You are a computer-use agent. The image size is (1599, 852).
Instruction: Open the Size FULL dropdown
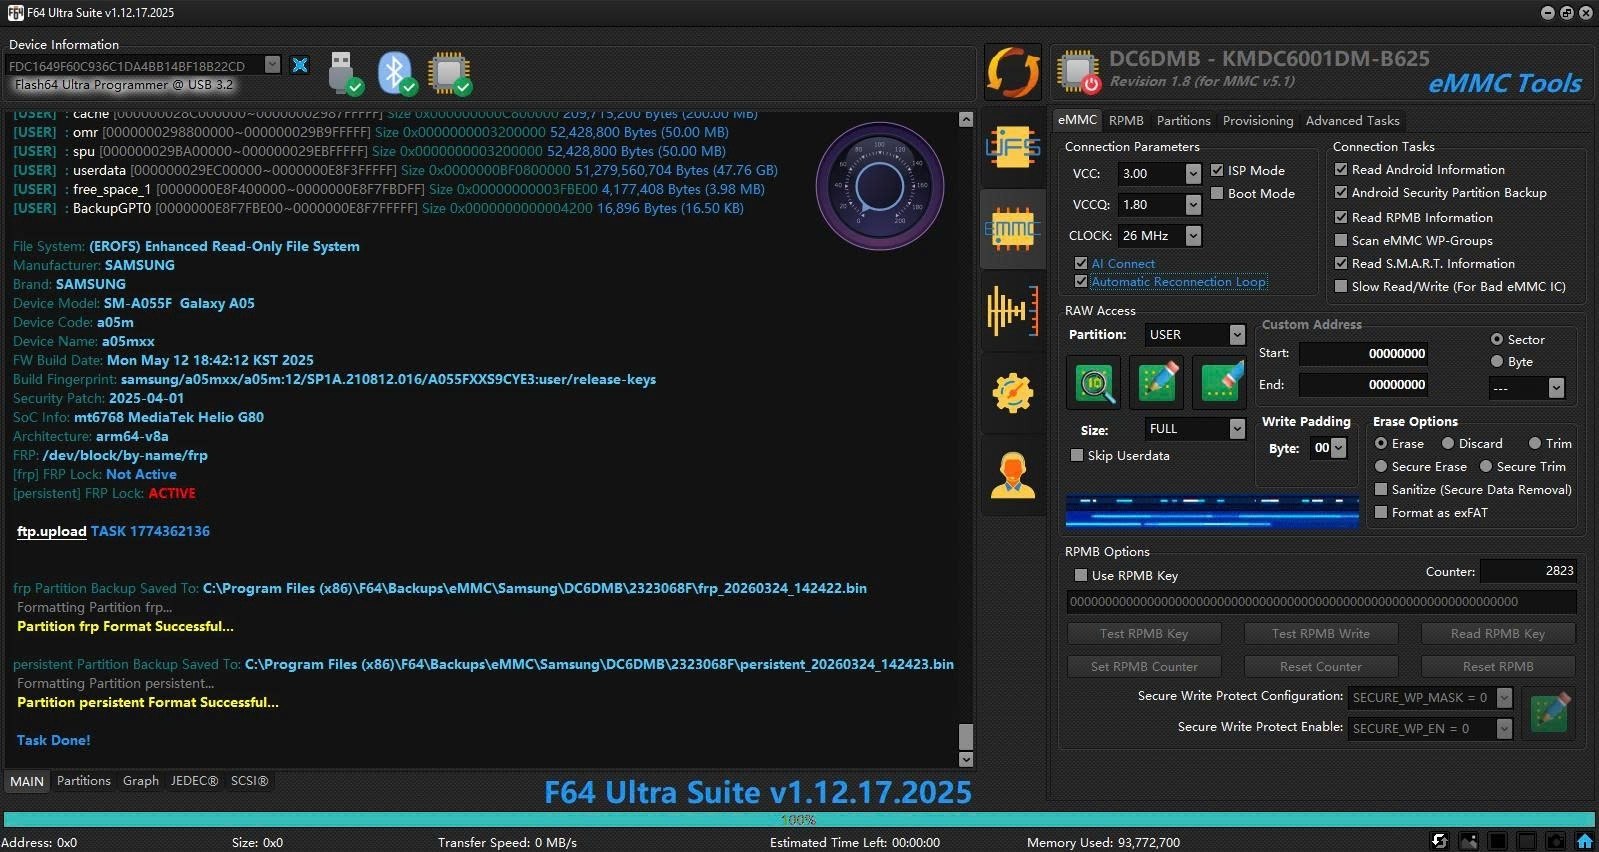(x=1237, y=429)
